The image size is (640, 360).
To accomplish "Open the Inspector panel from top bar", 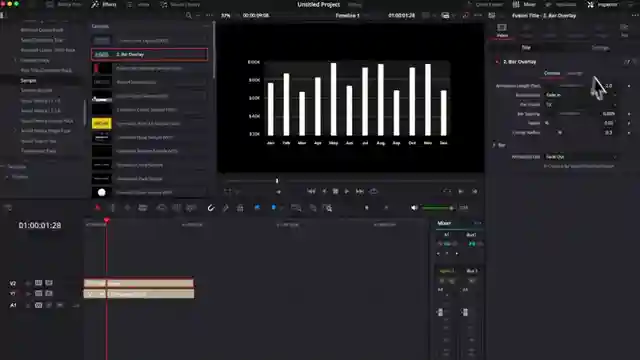I will (x=603, y=4).
